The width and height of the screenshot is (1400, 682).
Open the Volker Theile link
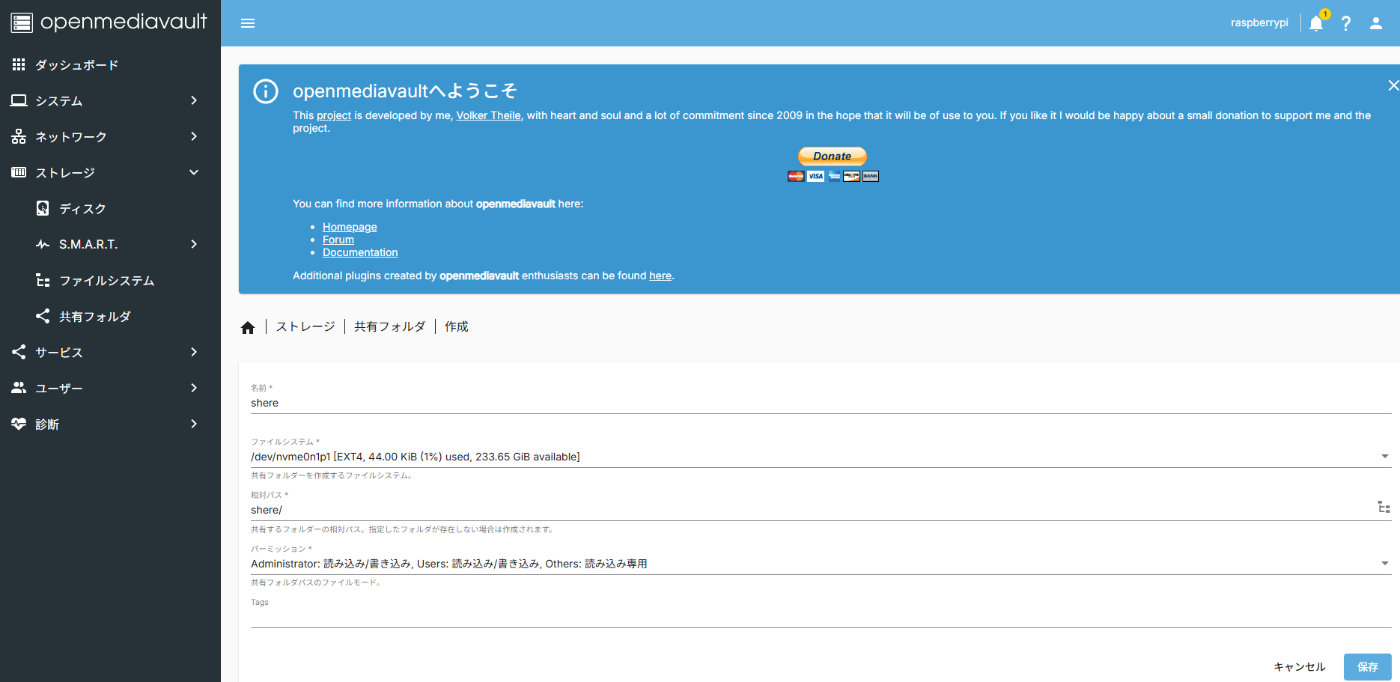coord(489,116)
